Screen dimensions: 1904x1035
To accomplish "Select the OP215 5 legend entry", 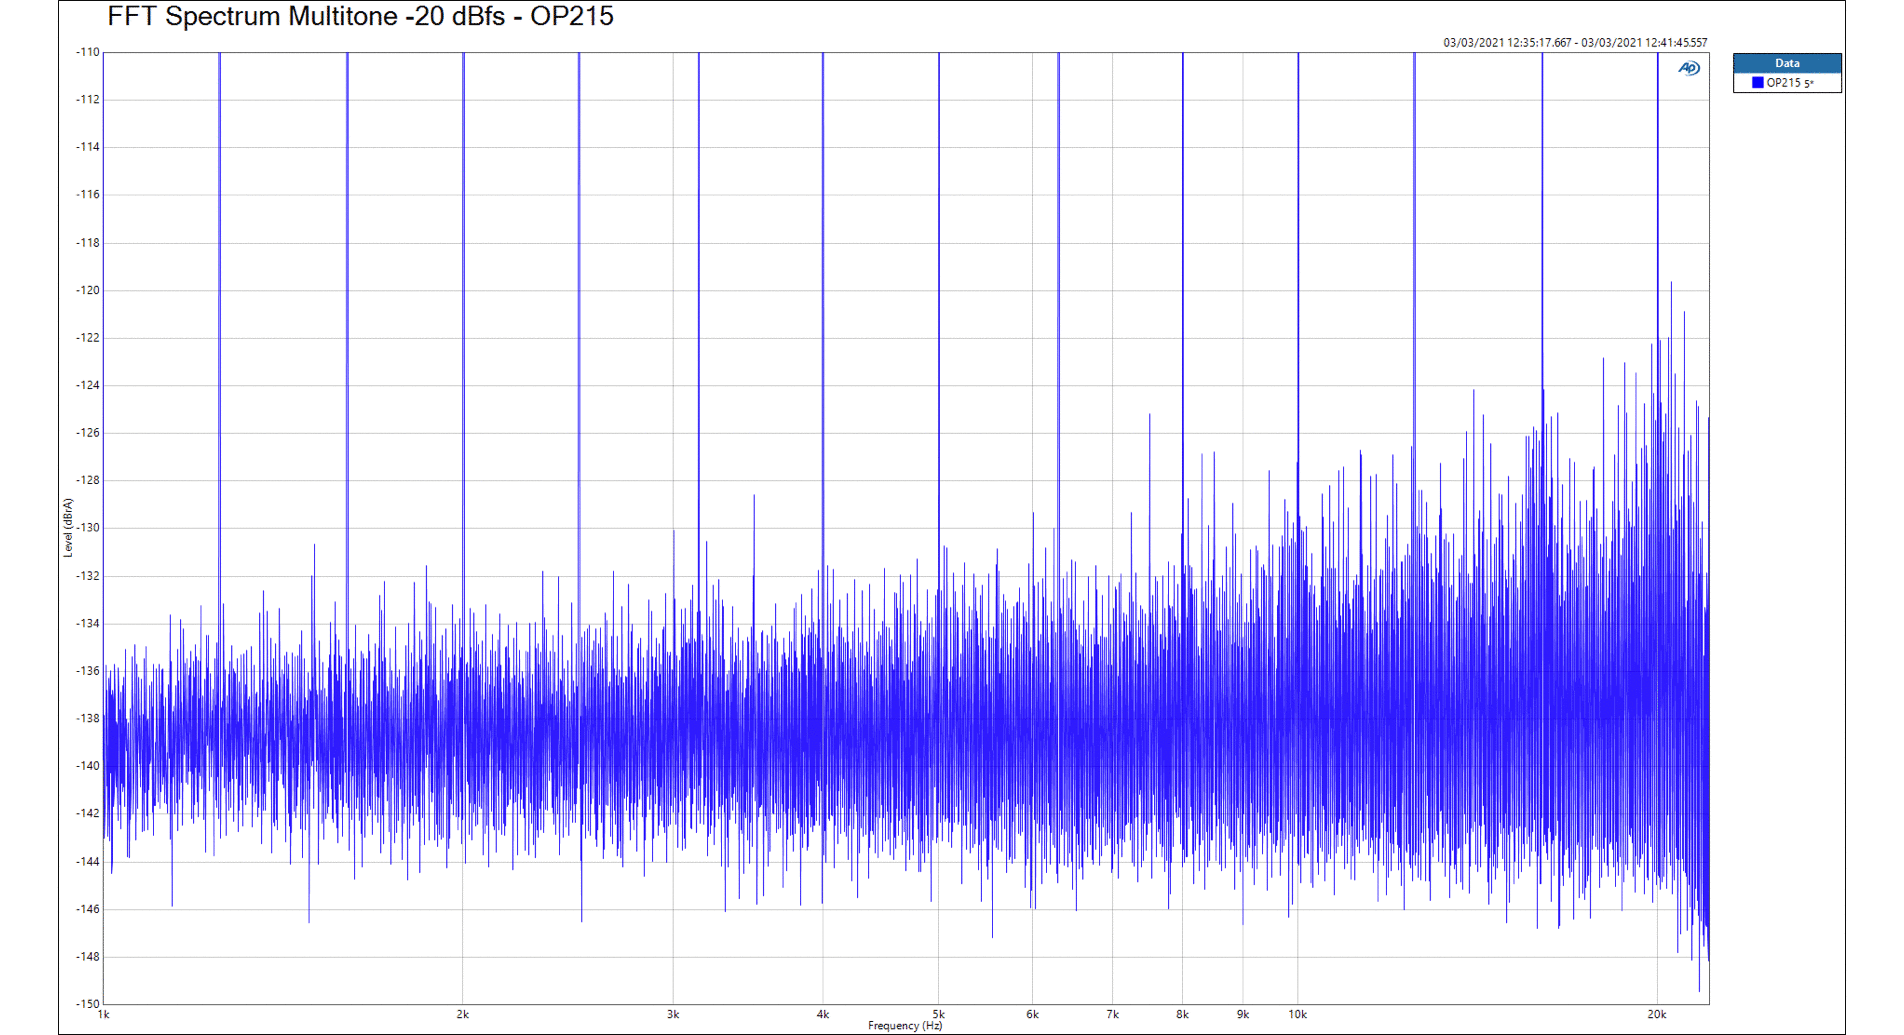I will (x=1790, y=83).
